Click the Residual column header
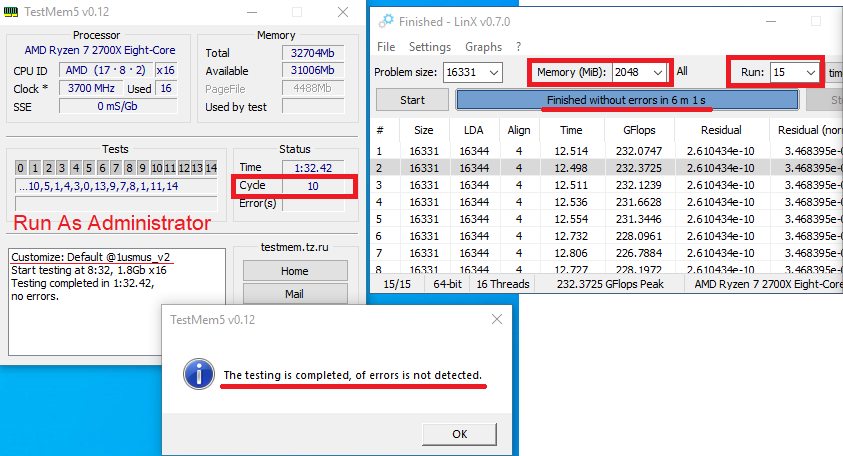The width and height of the screenshot is (843, 456). (721, 130)
